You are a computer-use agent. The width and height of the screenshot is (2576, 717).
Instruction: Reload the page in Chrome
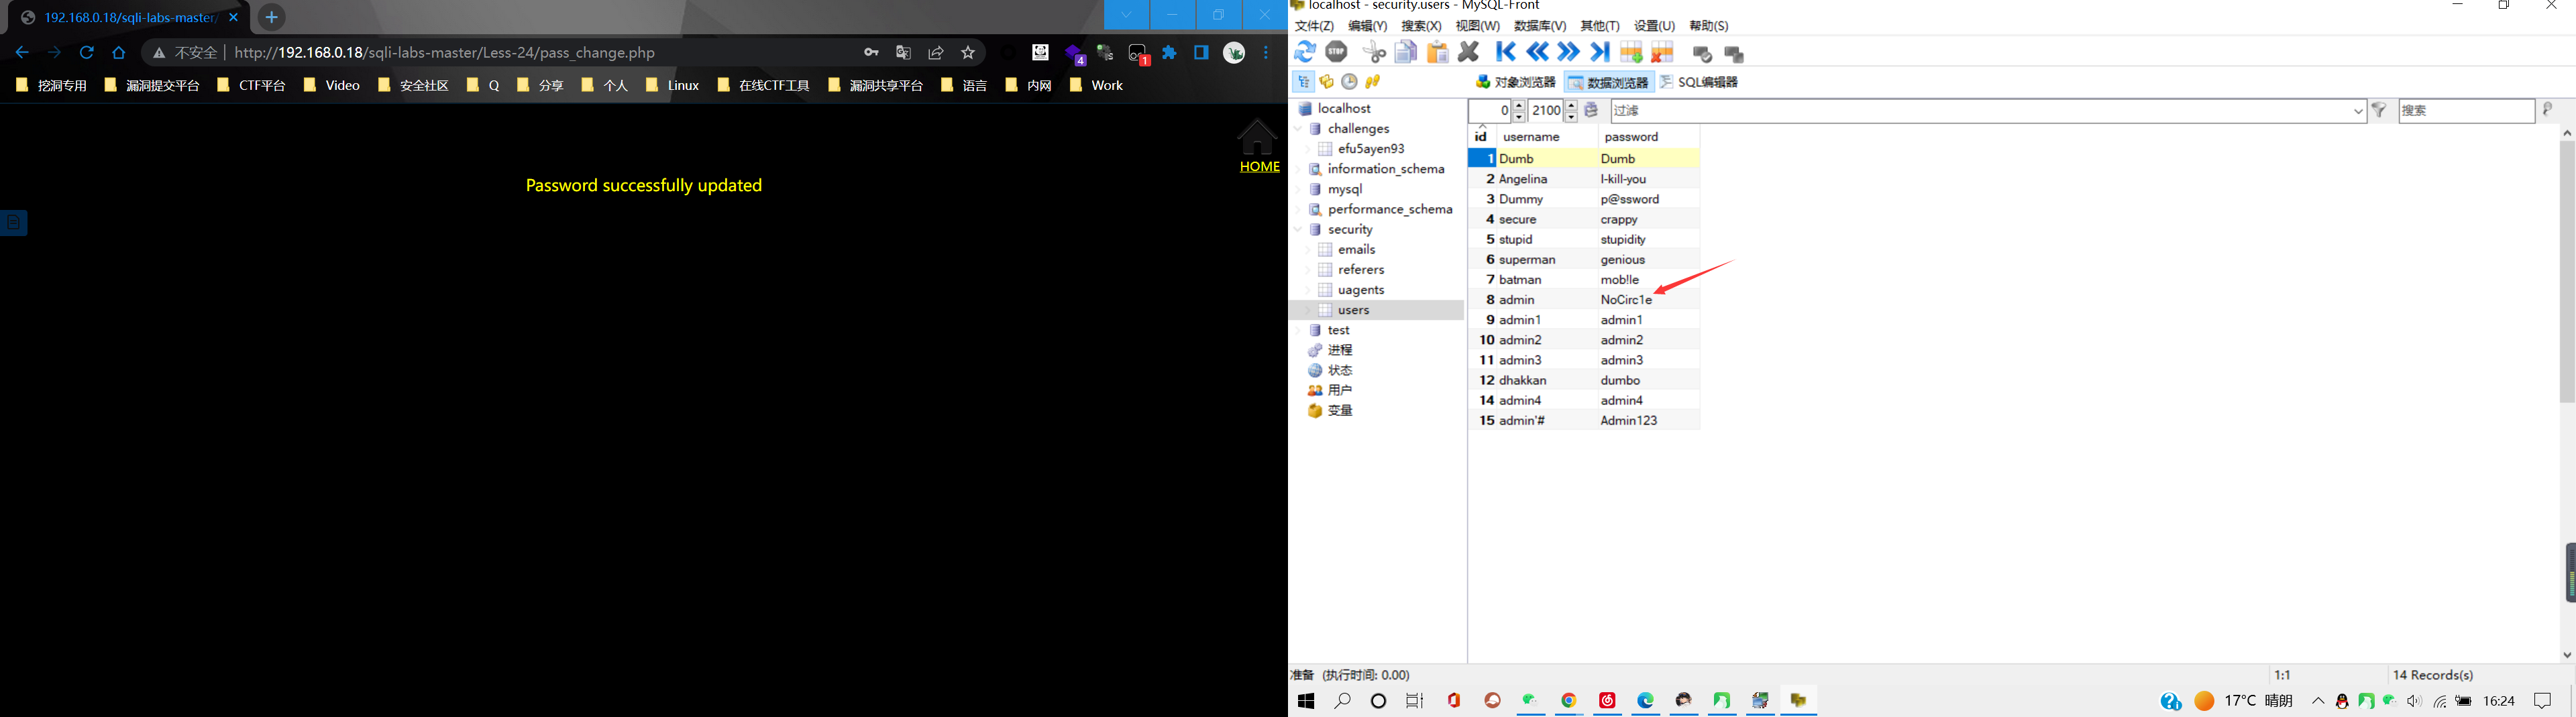(87, 53)
